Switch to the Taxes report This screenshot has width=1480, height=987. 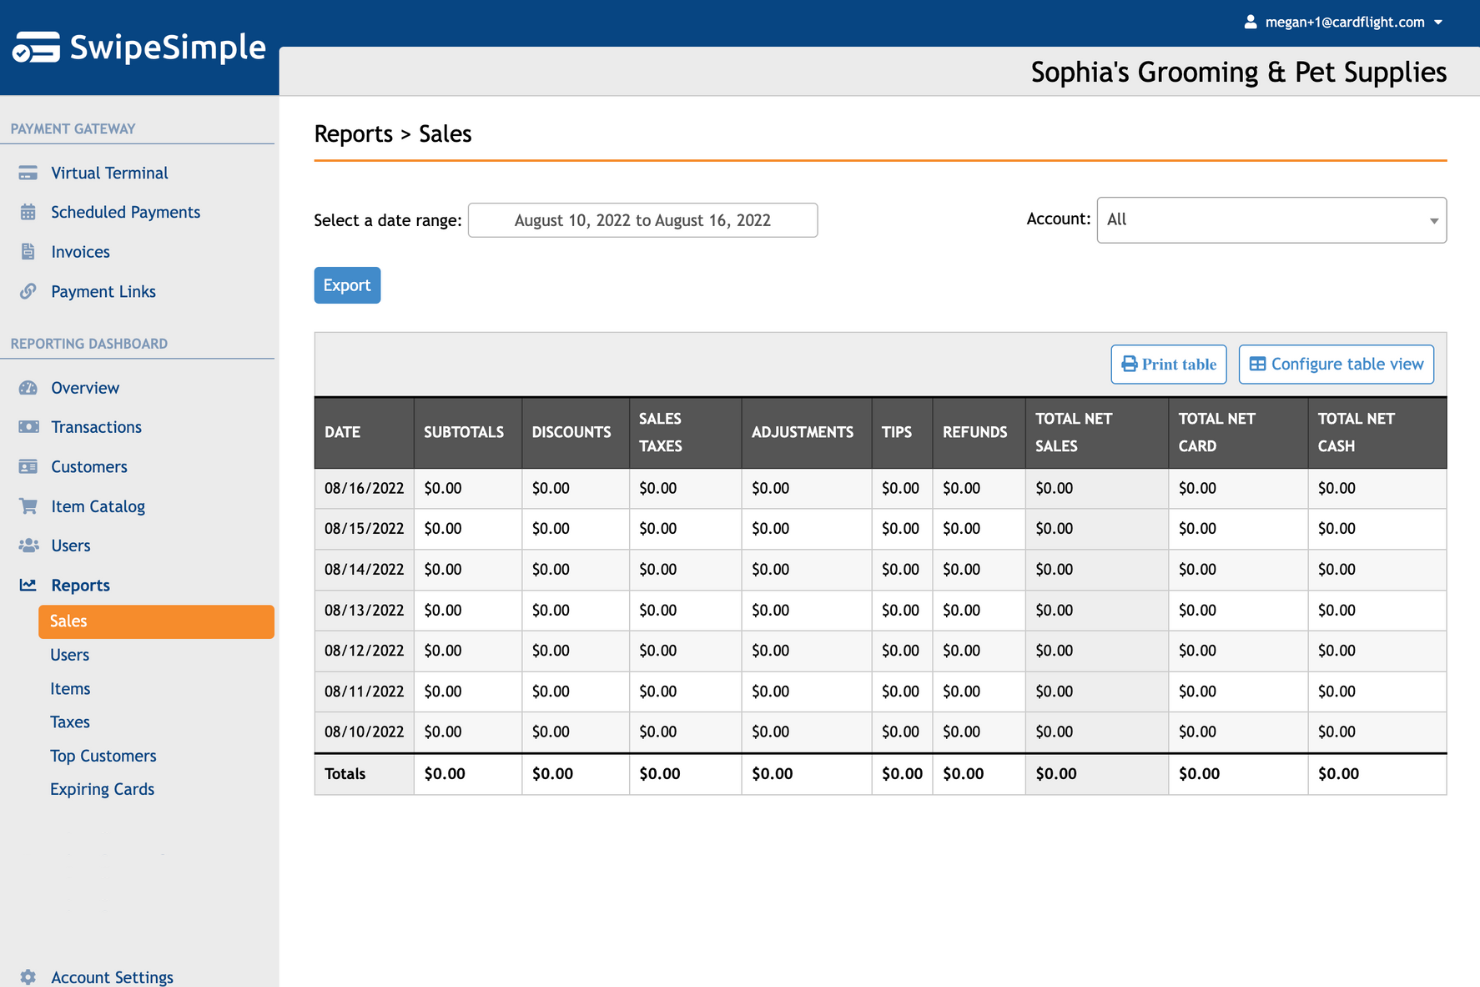click(70, 721)
